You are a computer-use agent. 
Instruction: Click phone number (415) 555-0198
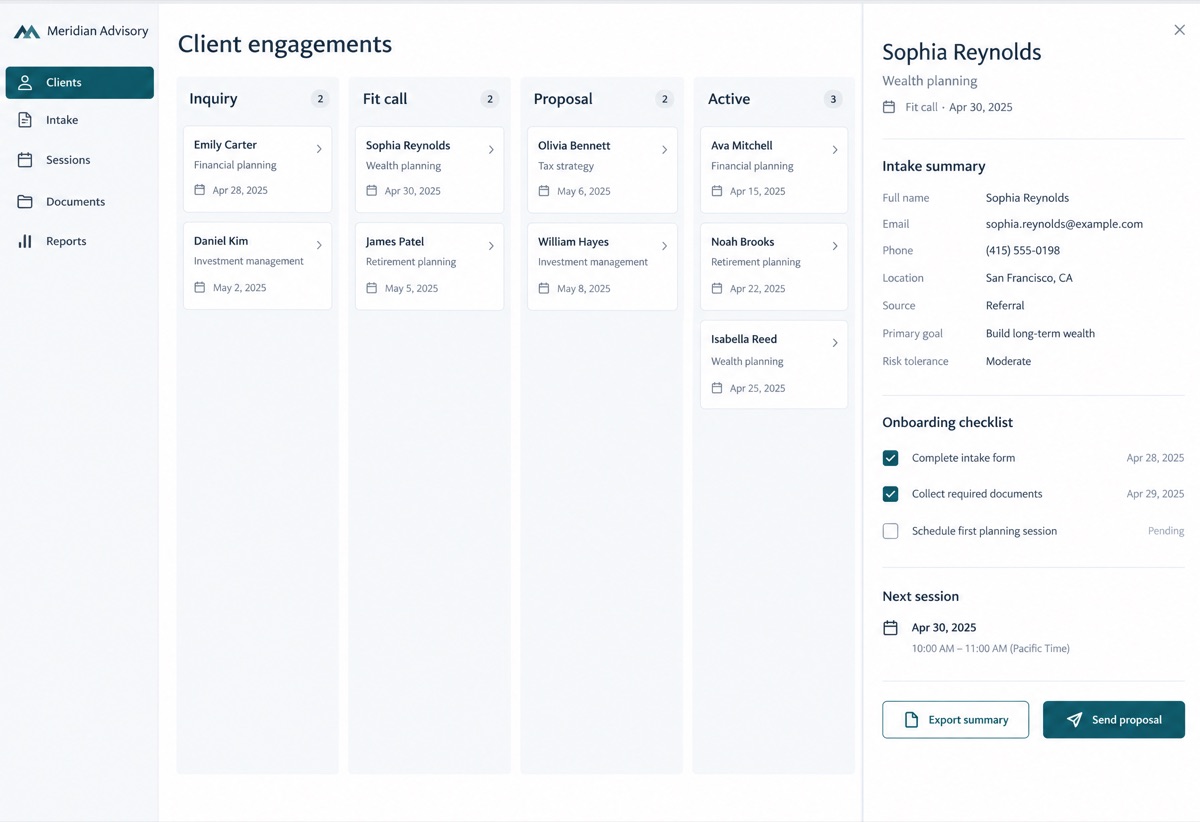click(1023, 251)
